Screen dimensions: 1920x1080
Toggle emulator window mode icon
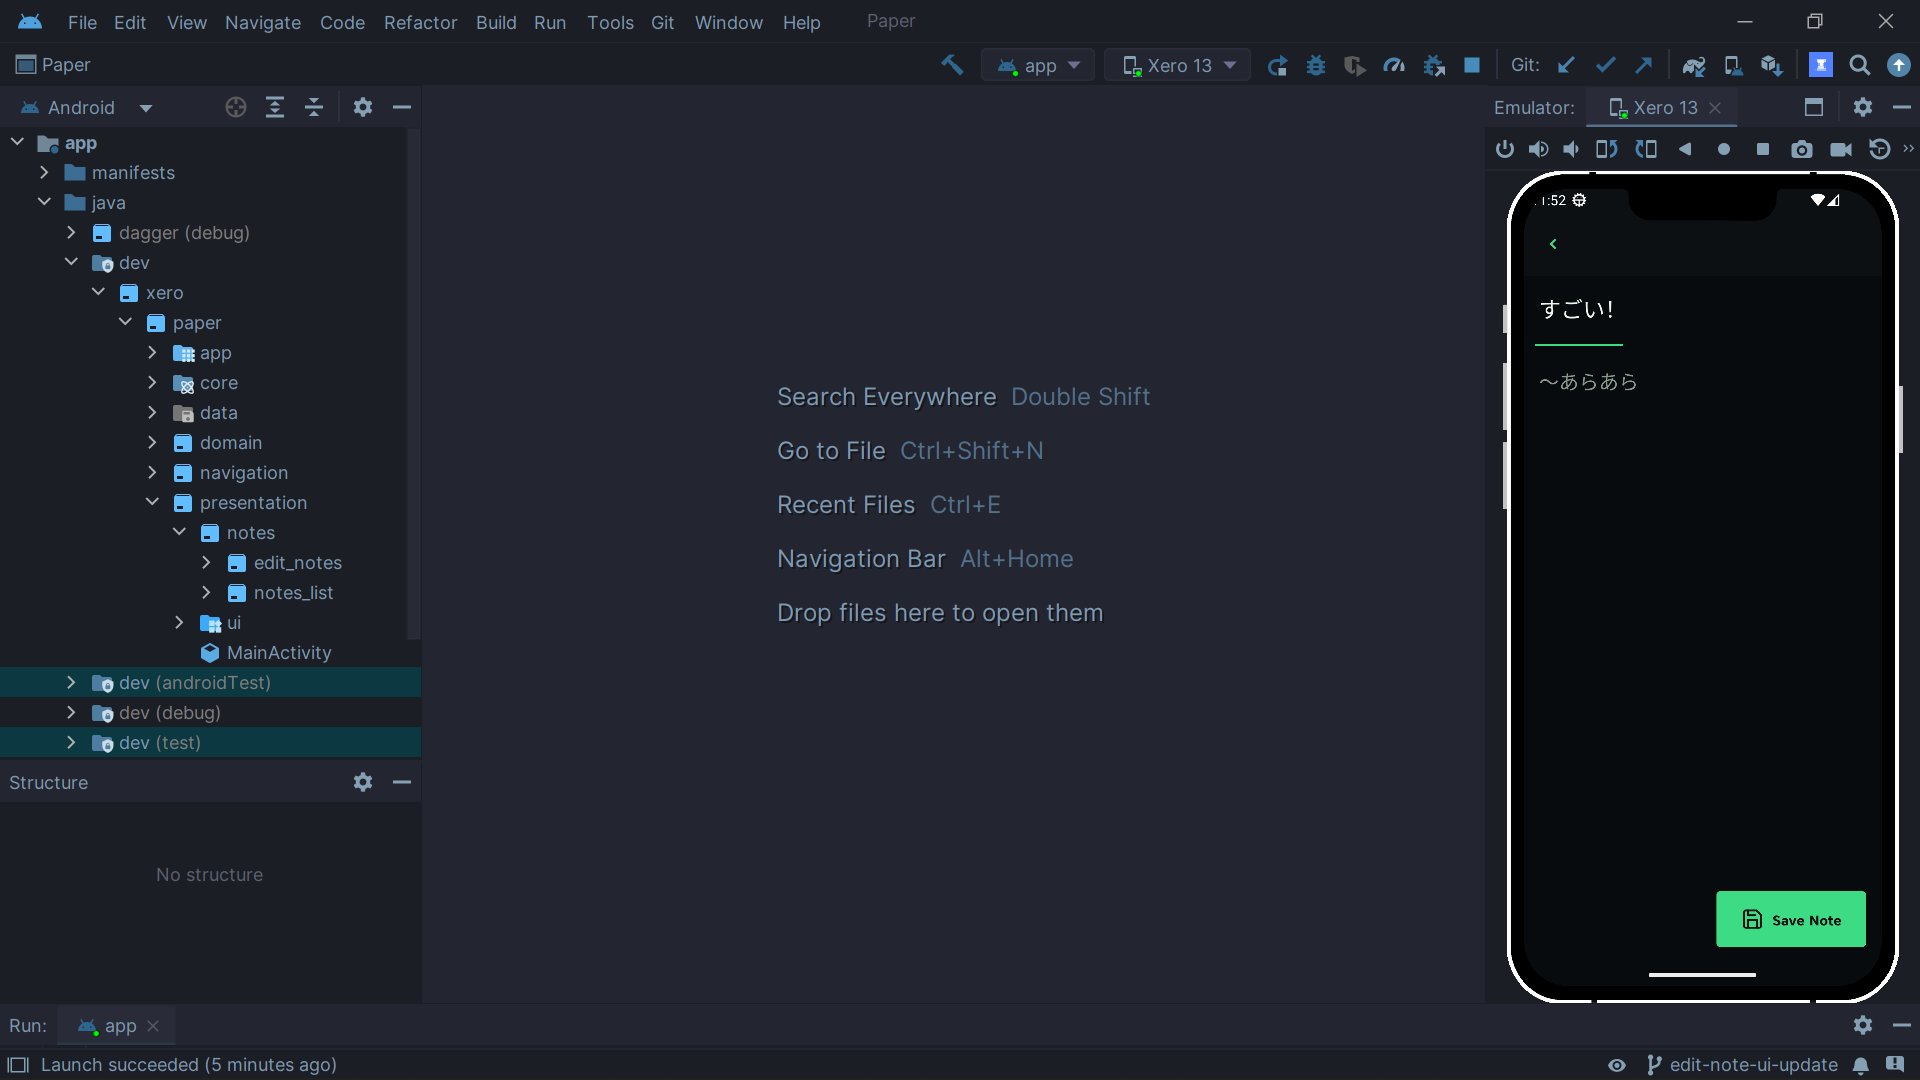(1813, 107)
